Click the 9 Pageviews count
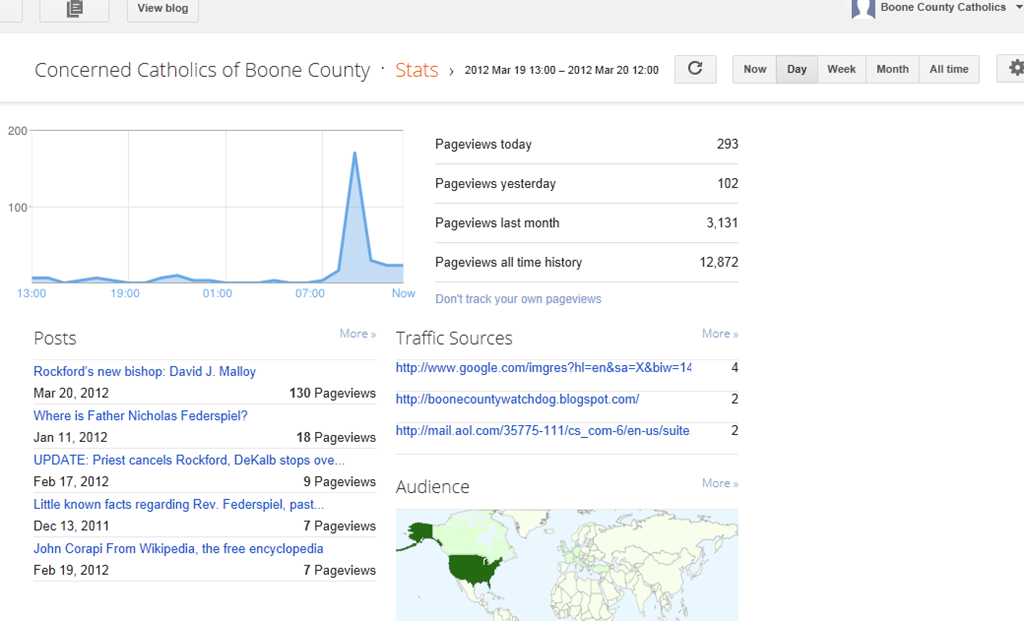The height and width of the screenshot is (621, 1024). point(339,482)
